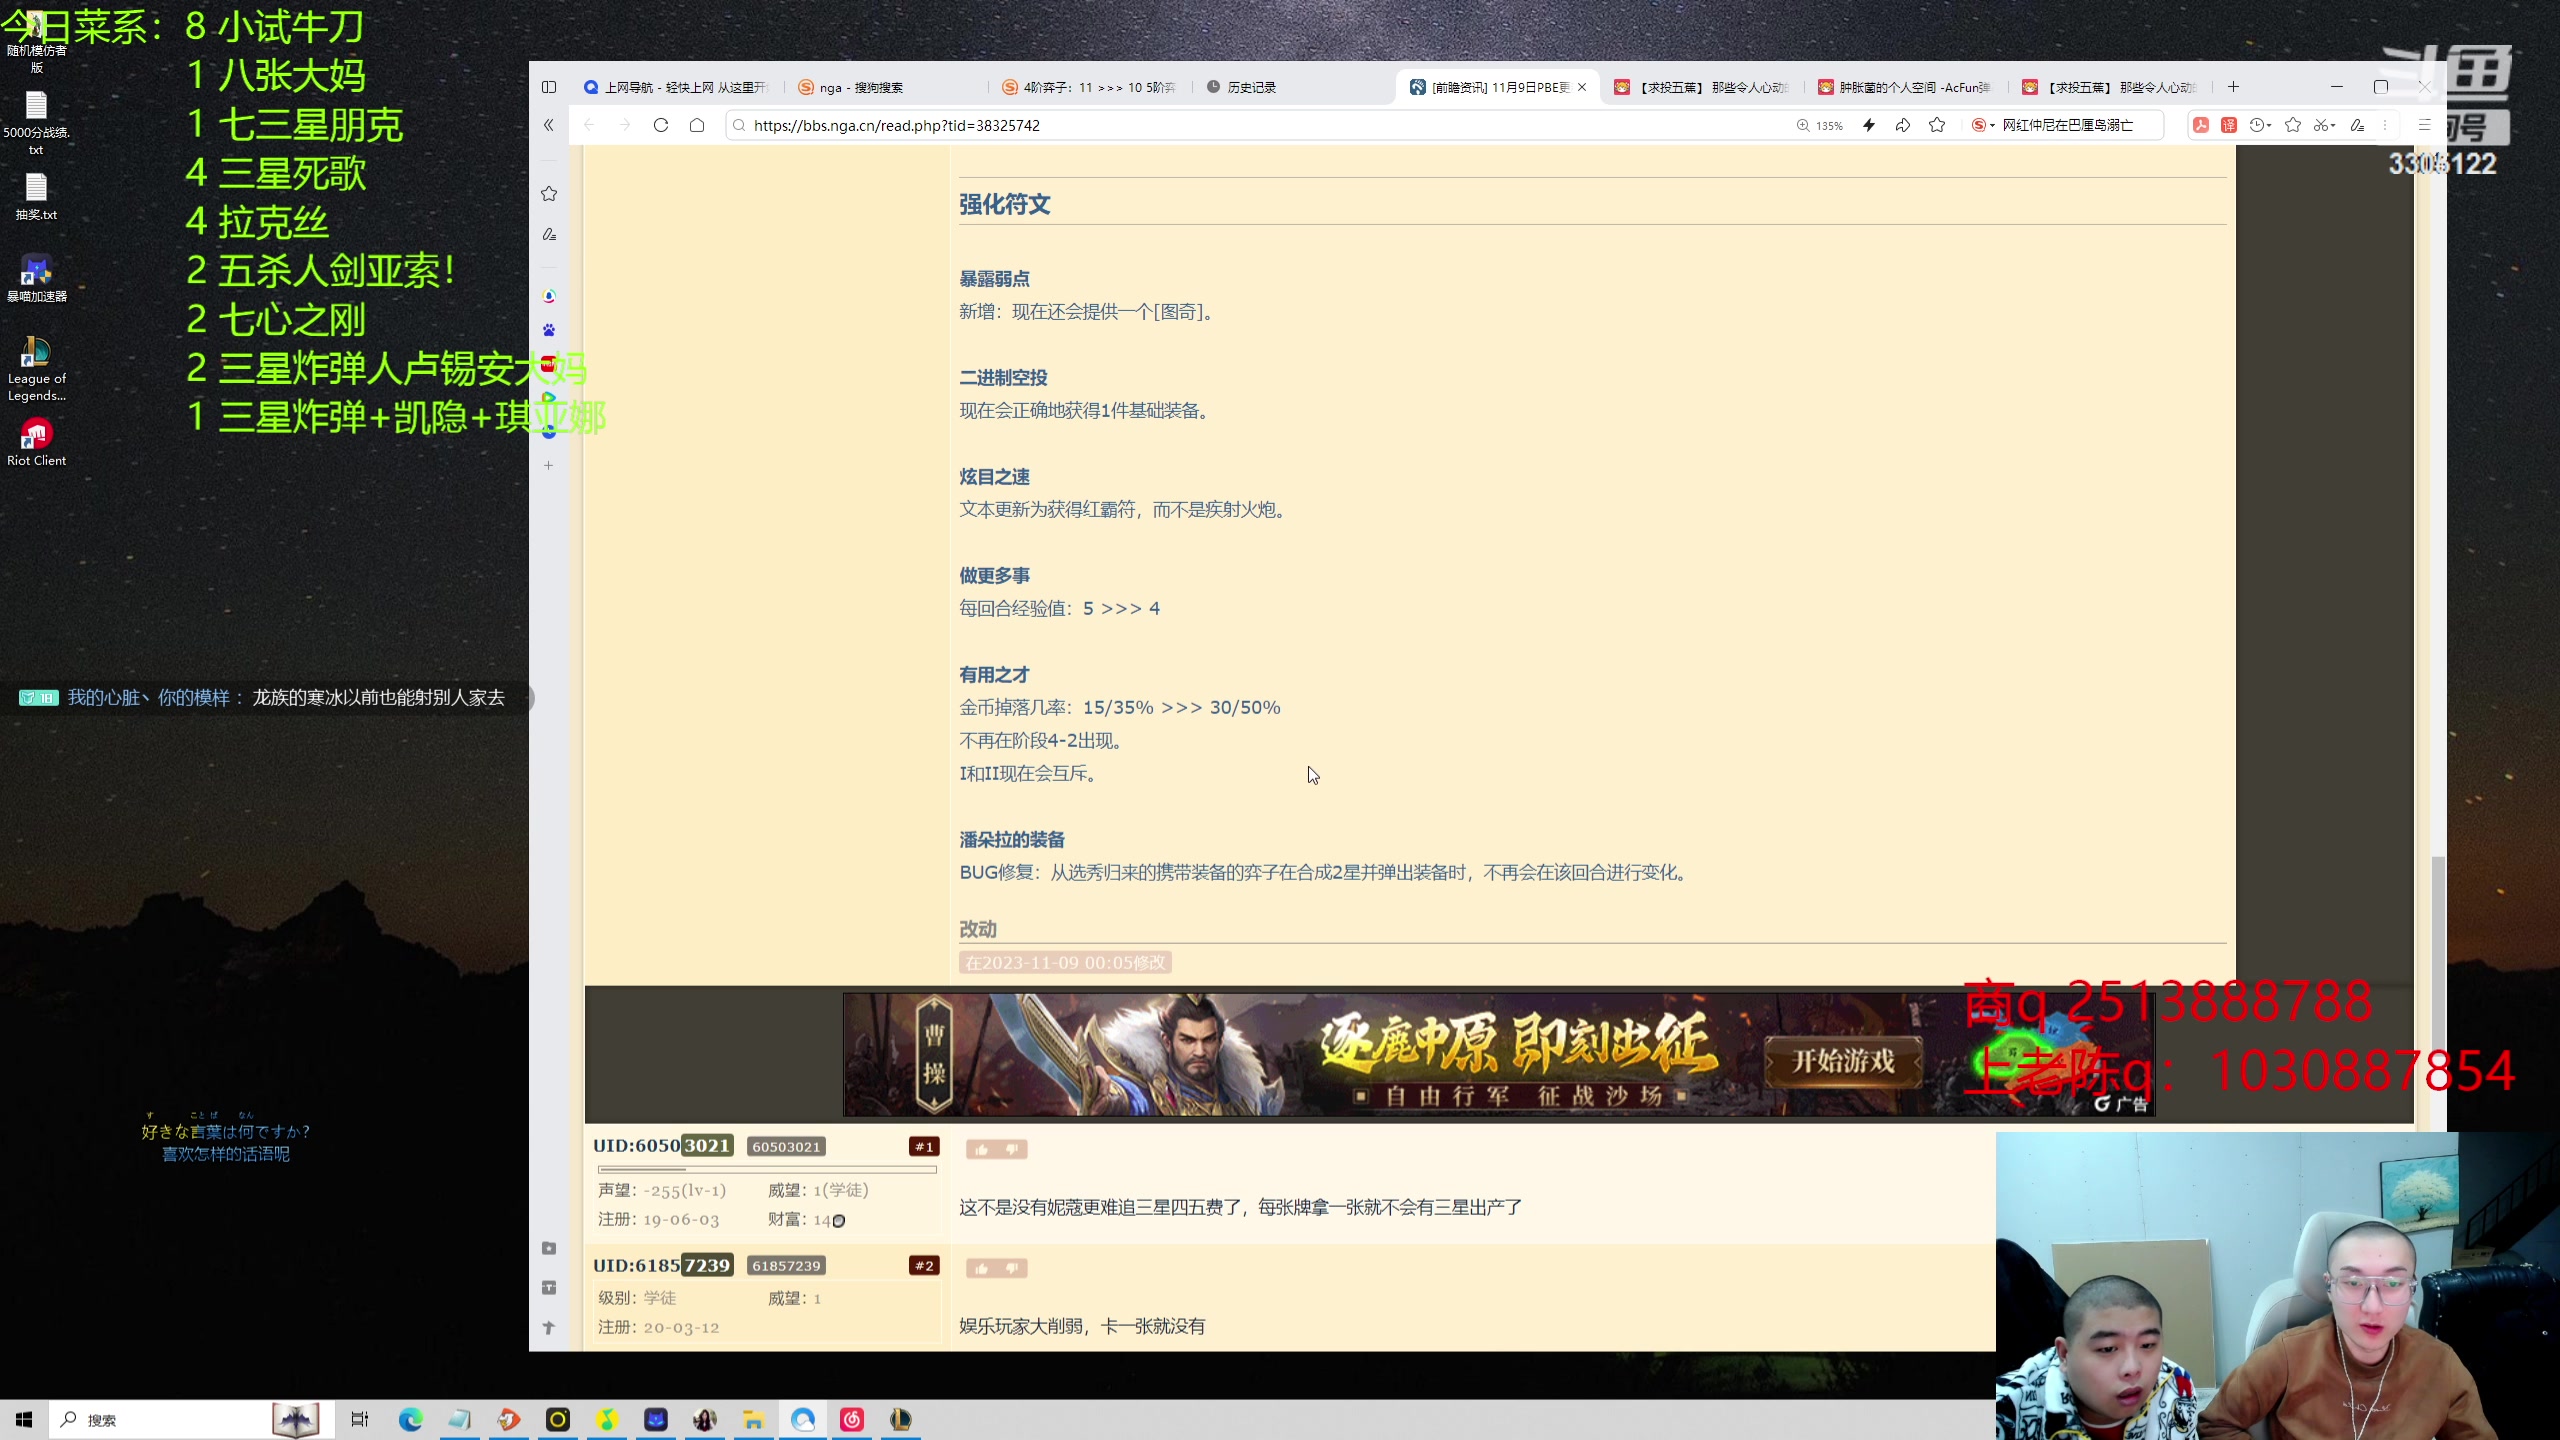Open the sidebar folder icon near bottom

coord(549,1248)
